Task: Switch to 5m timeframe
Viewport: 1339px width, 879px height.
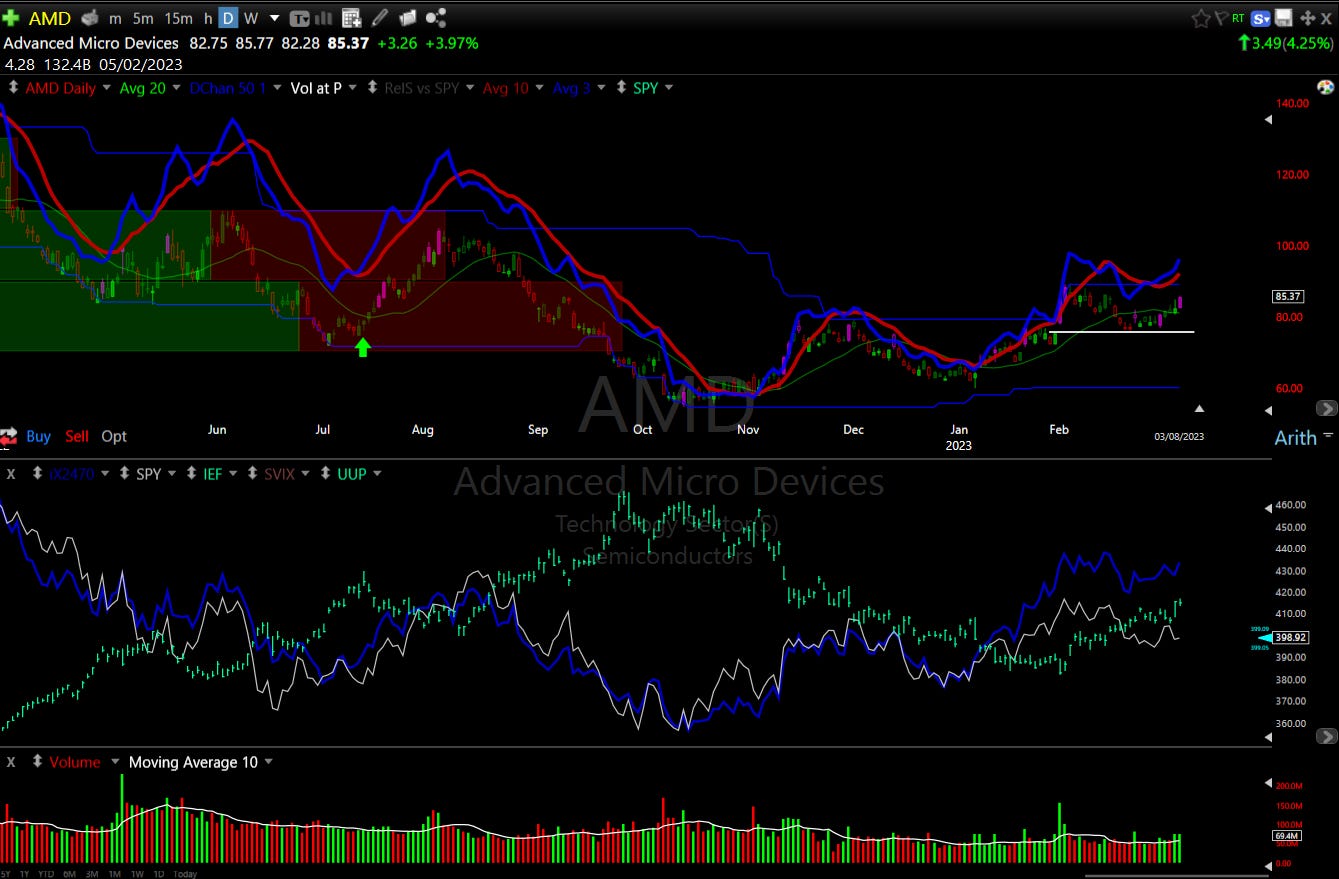Action: (x=143, y=18)
